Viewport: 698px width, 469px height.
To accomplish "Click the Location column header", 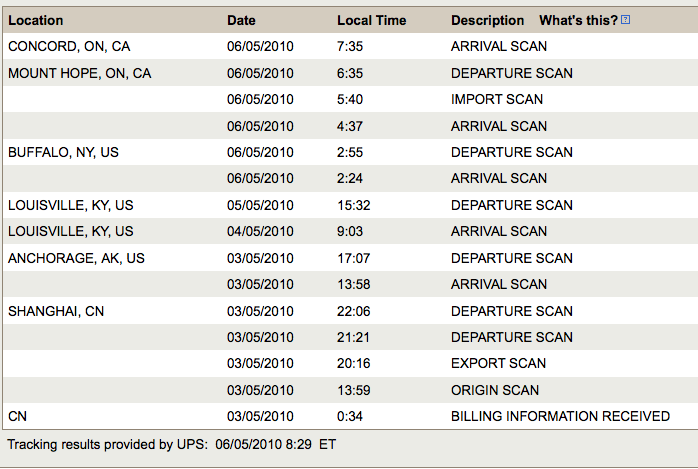I will point(36,20).
